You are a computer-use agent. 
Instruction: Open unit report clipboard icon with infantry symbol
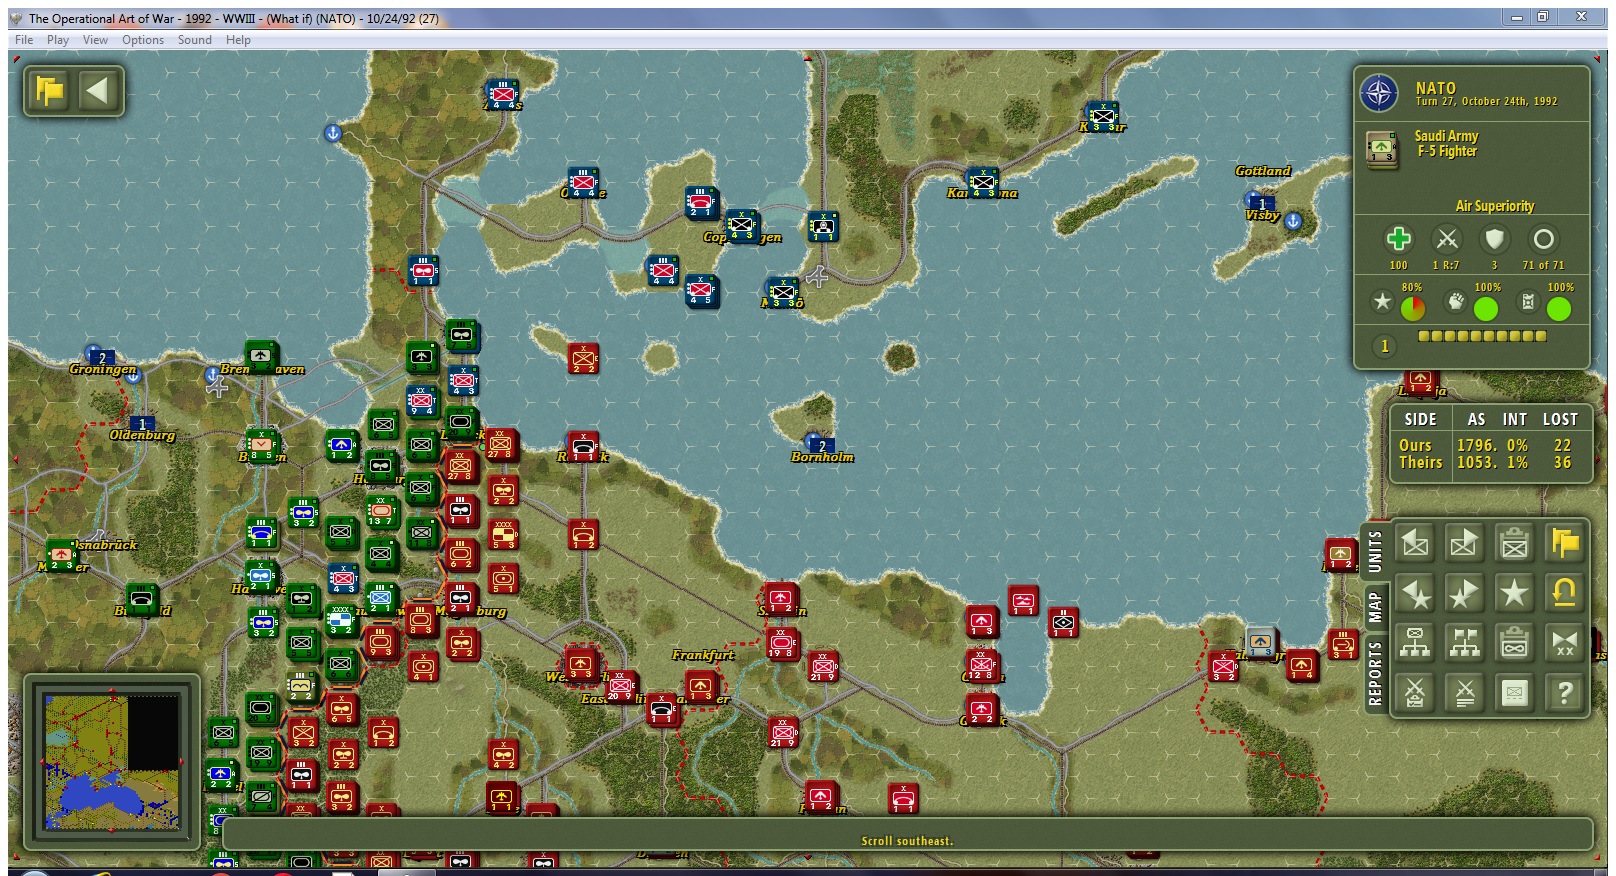pos(1514,543)
